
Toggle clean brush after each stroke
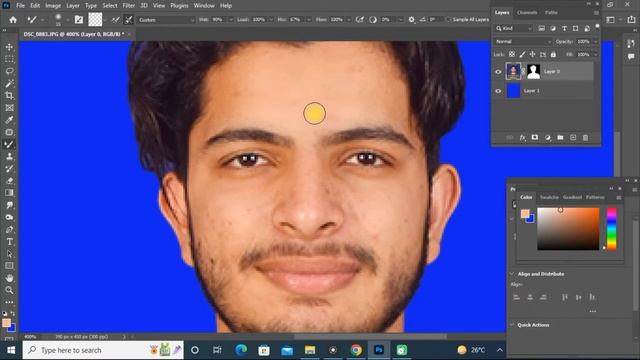pyautogui.click(x=129, y=20)
